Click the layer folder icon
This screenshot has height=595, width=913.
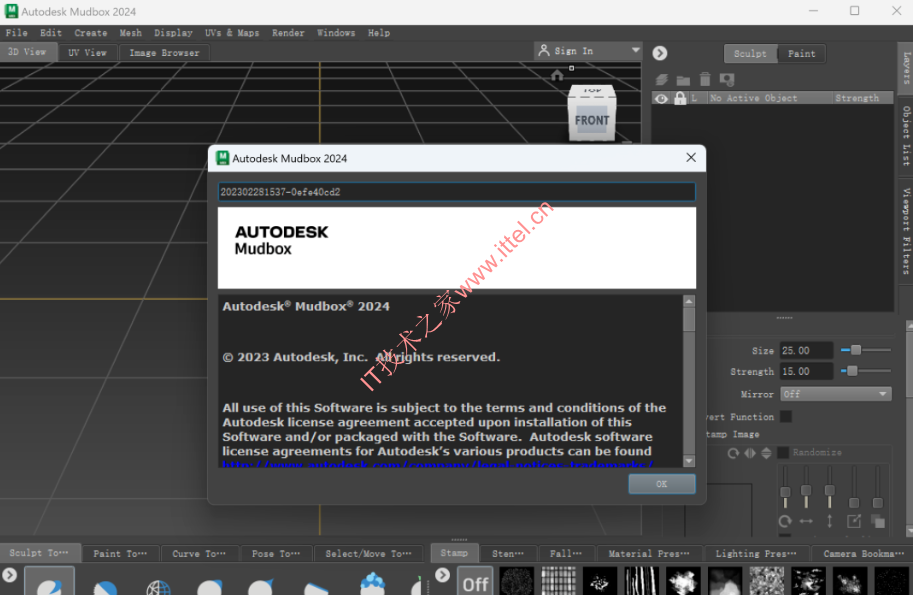point(683,80)
